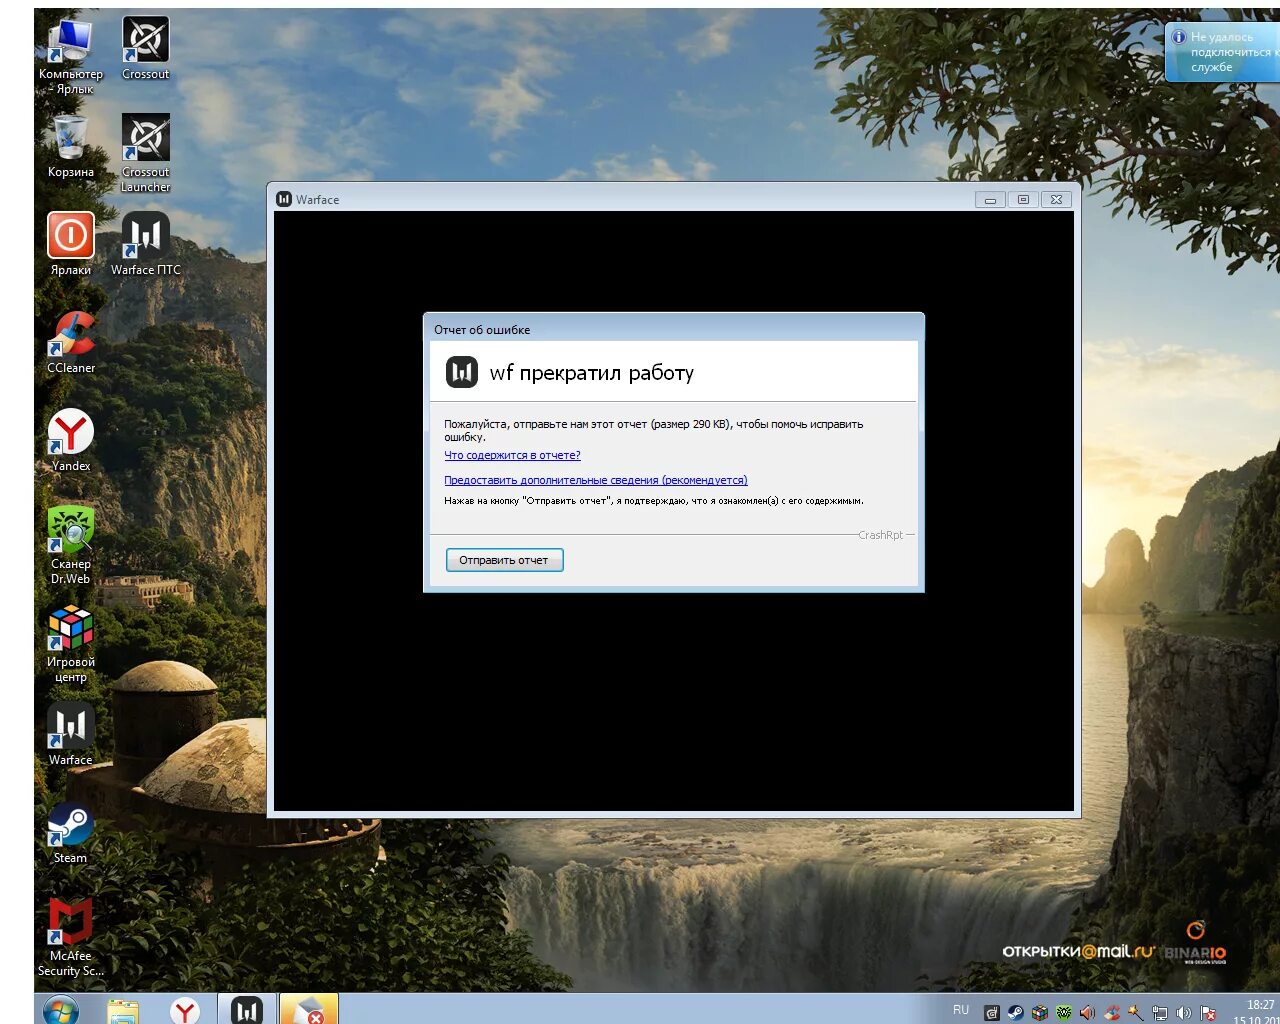
Task: Open the Корзина recycle bin icon
Action: (x=70, y=146)
